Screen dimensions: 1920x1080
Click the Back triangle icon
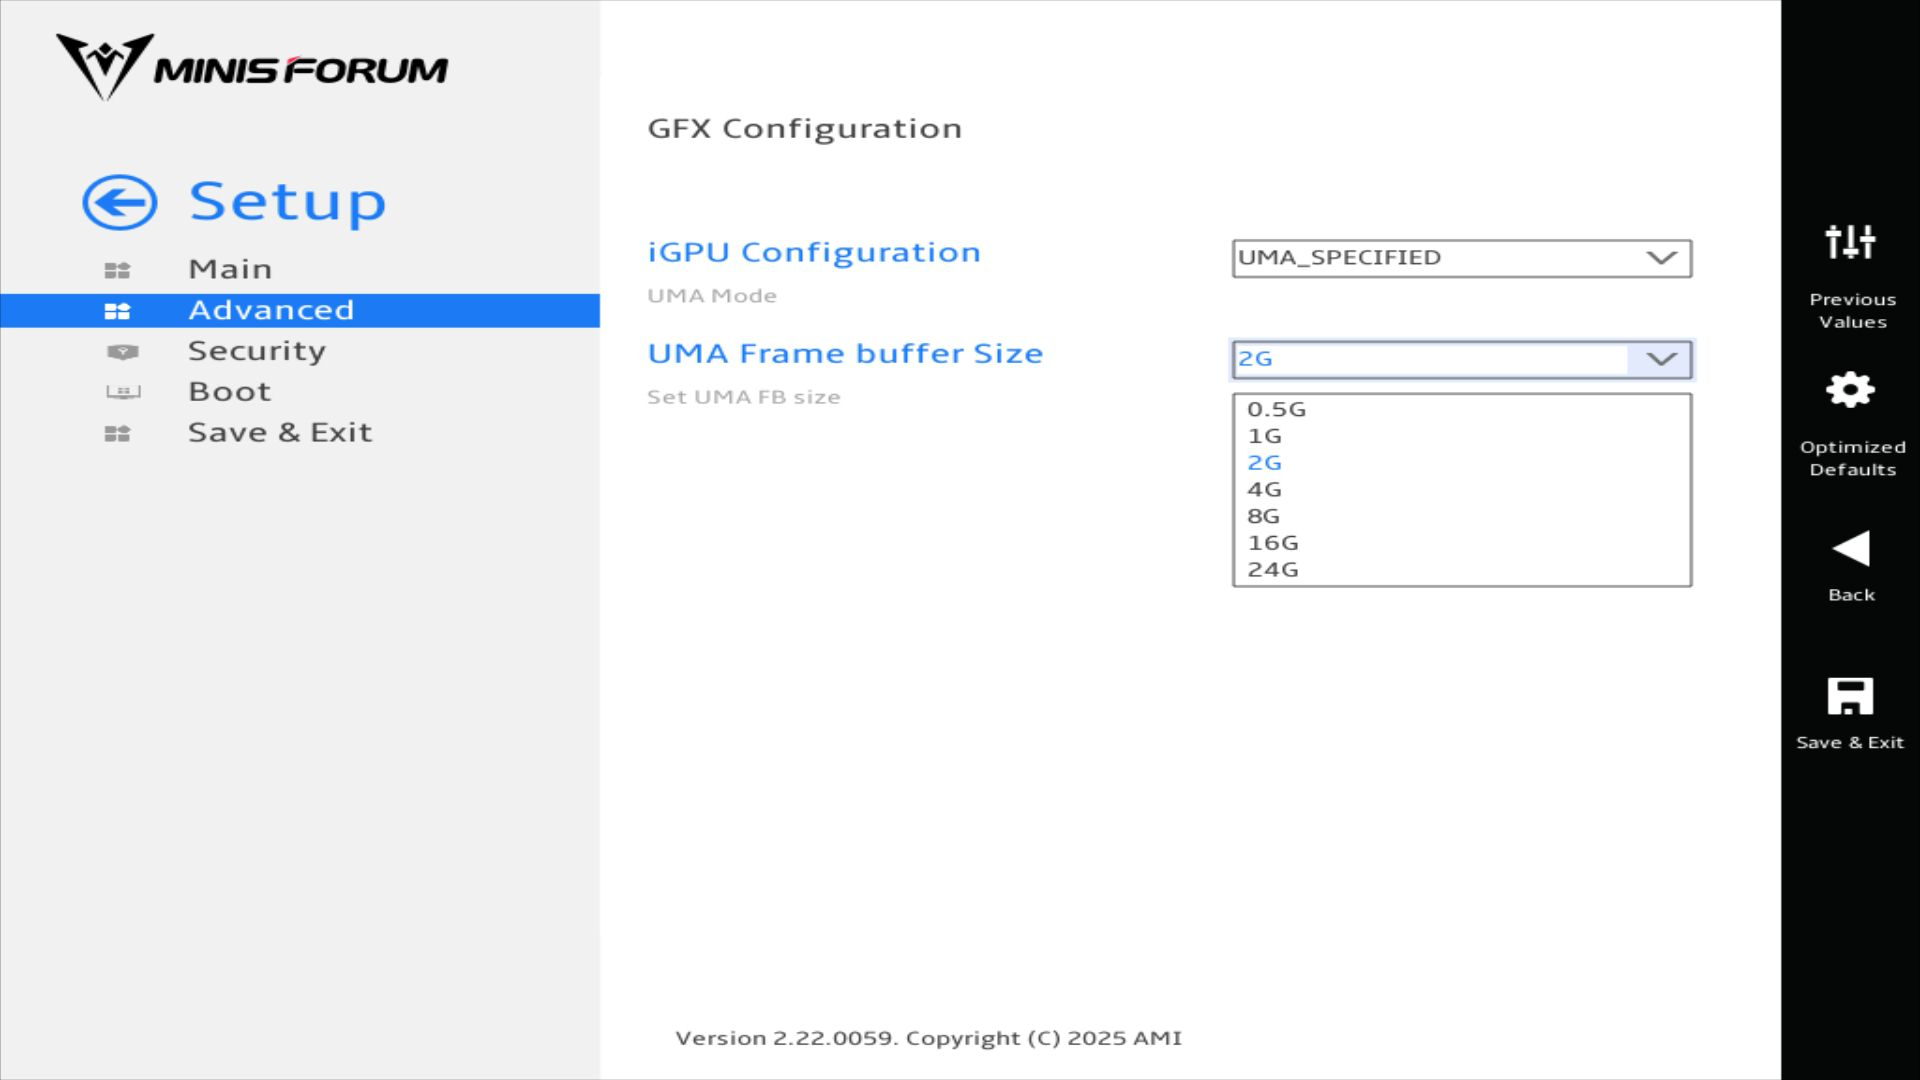(x=1850, y=549)
